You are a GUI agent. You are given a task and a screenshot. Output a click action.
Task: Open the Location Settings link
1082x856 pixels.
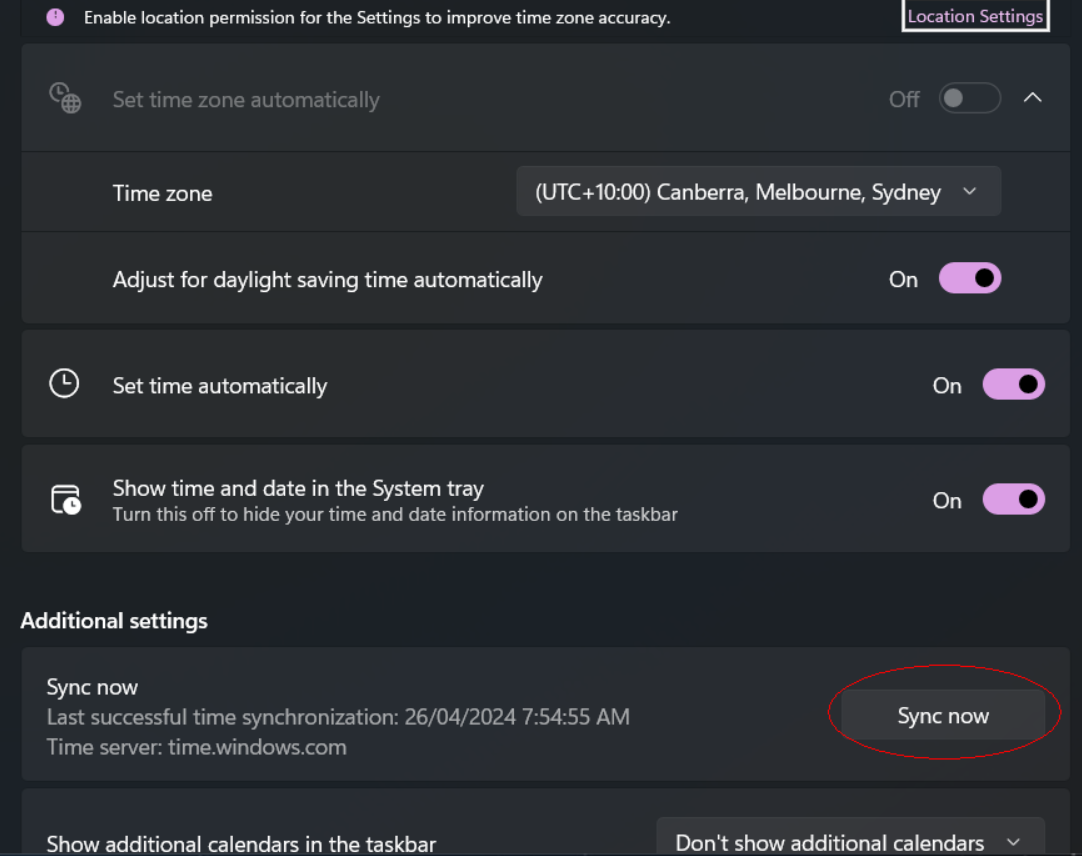pyautogui.click(x=975, y=16)
